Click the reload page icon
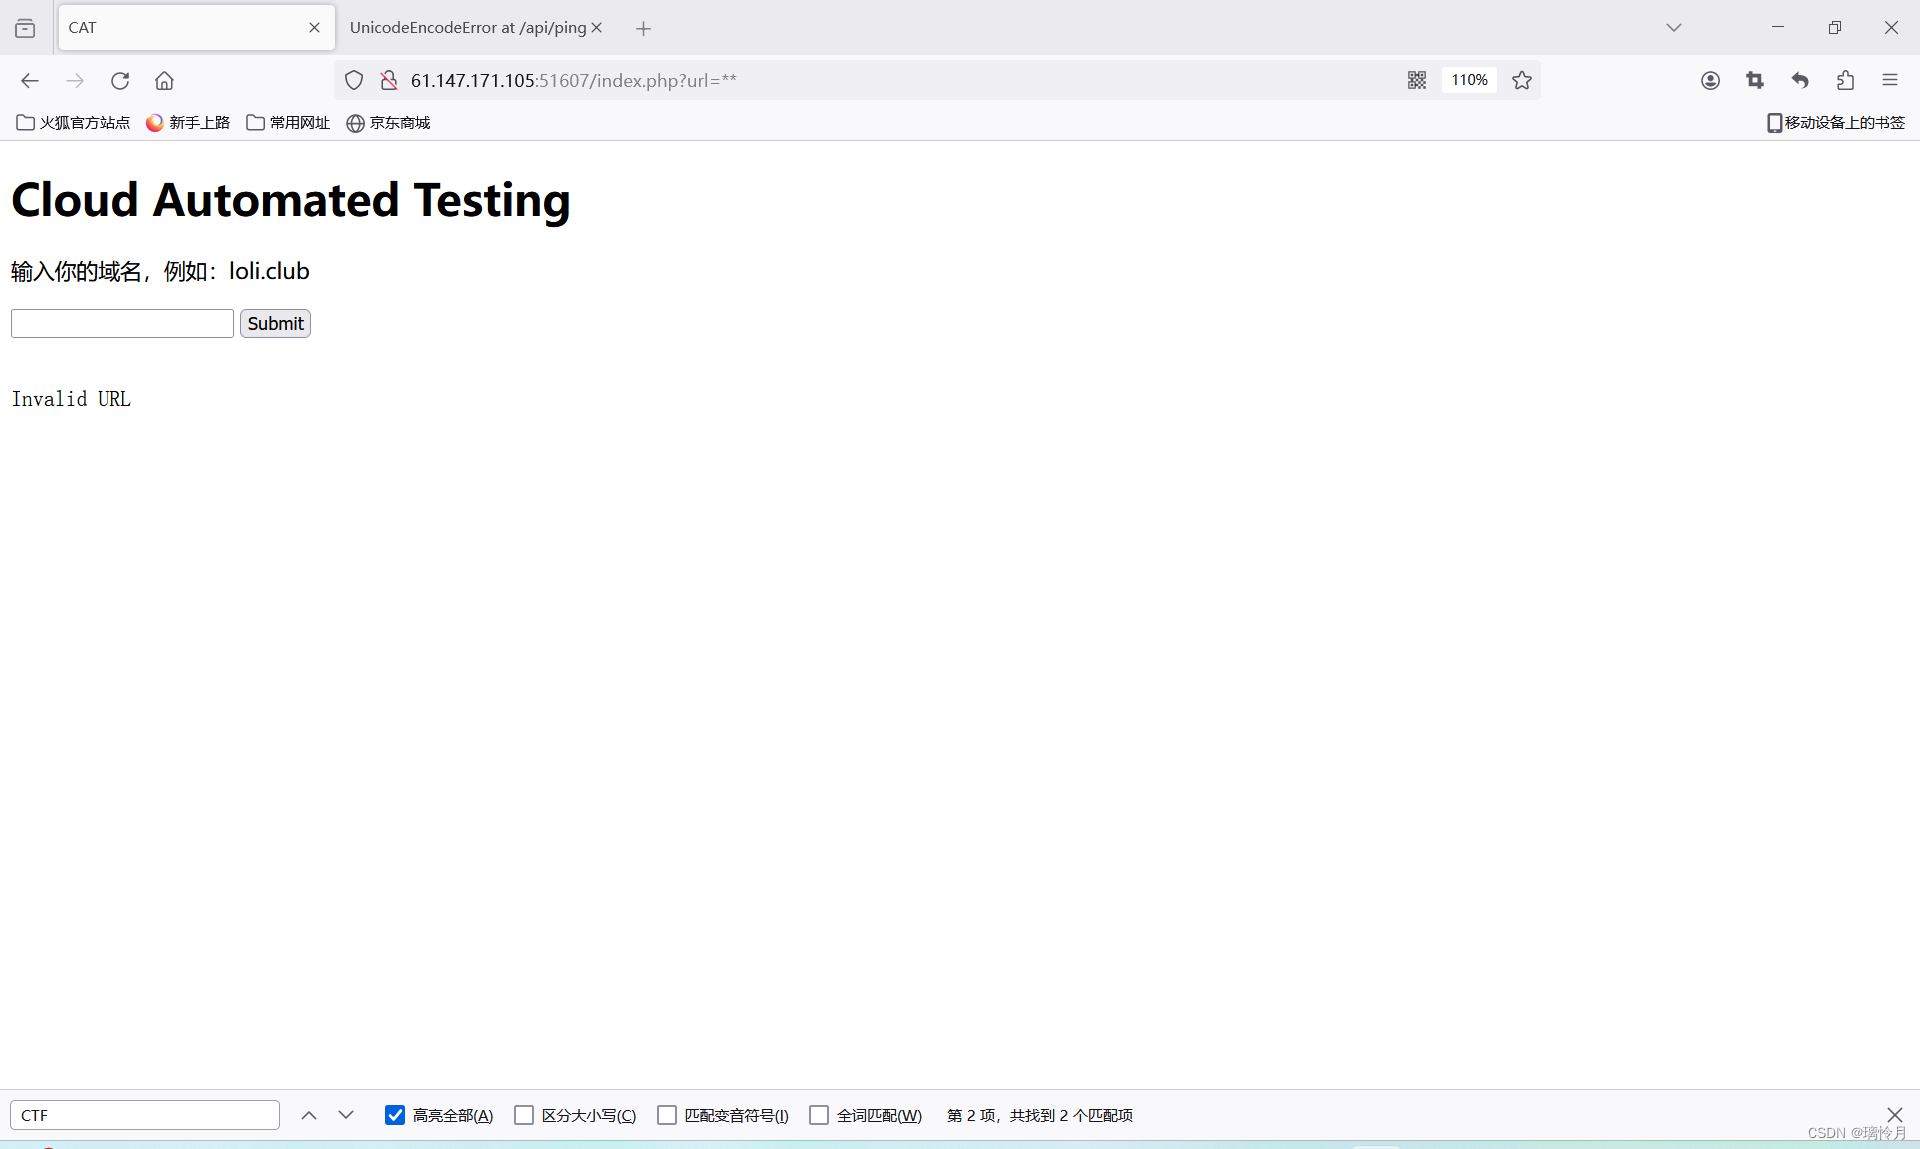Viewport: 1920px width, 1149px height. (120, 81)
